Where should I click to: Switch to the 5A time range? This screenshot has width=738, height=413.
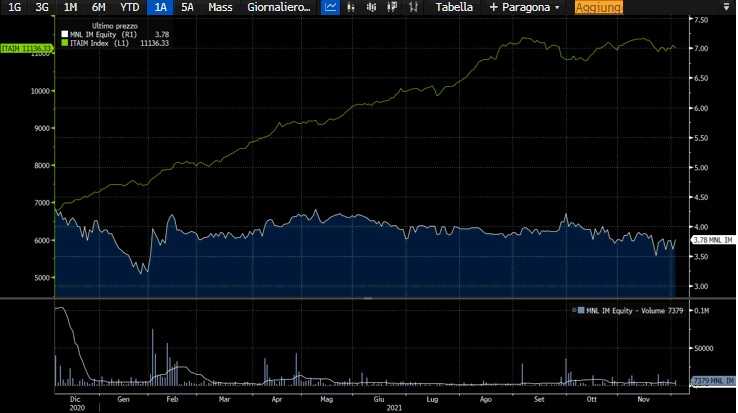pos(187,8)
